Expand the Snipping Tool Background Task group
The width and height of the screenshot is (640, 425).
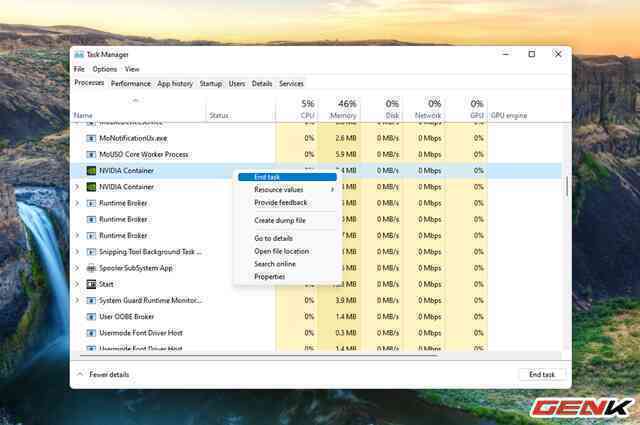pyautogui.click(x=77, y=252)
